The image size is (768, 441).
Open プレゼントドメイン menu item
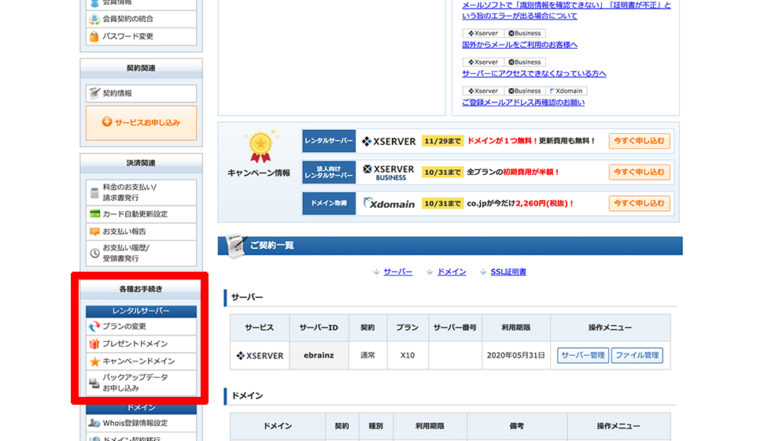[141, 344]
